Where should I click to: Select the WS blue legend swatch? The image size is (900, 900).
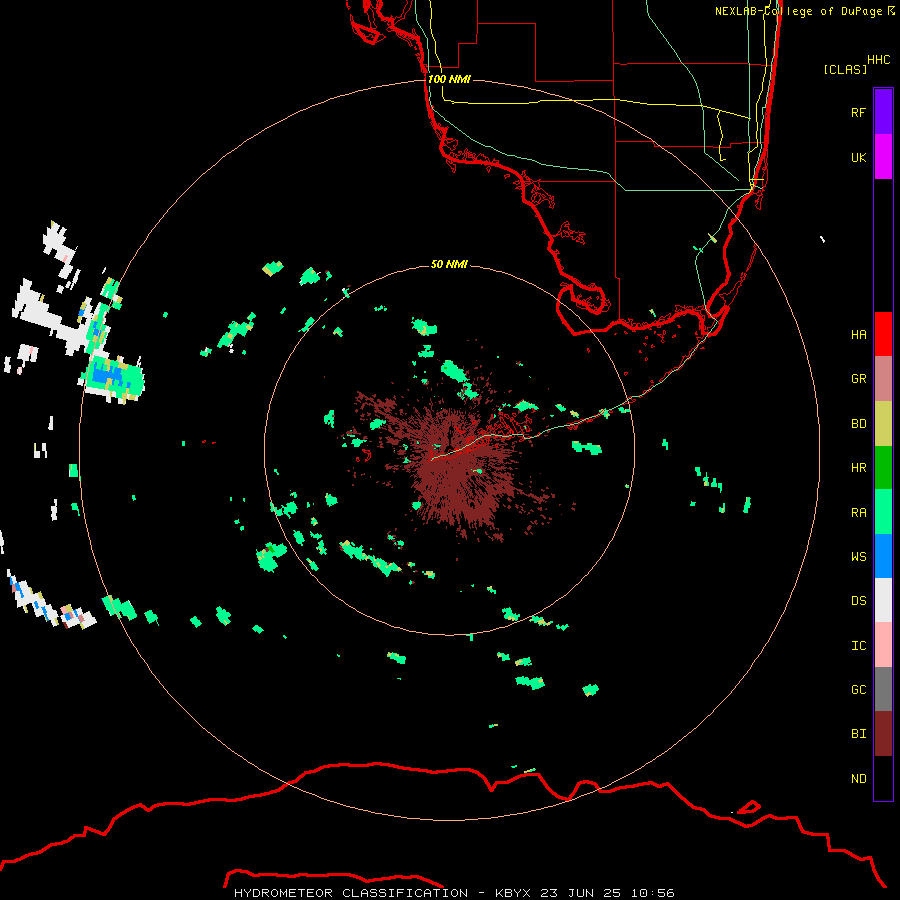point(883,556)
